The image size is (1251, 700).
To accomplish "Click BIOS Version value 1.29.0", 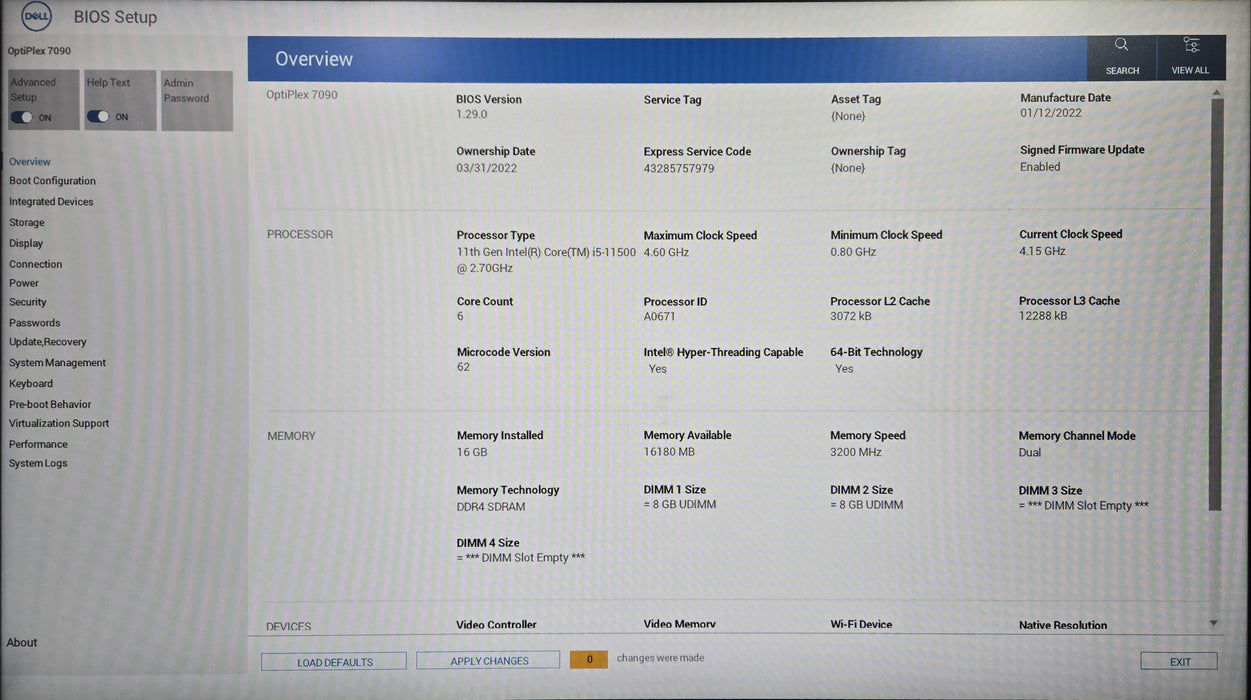I will pos(472,115).
